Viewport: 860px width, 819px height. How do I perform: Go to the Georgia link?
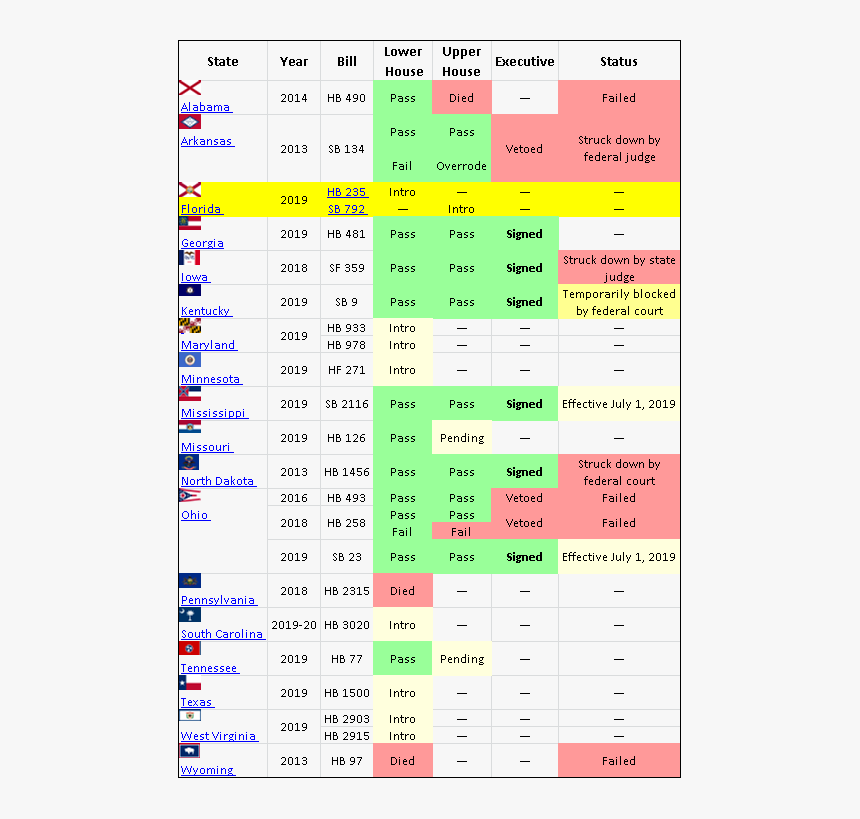(202, 242)
